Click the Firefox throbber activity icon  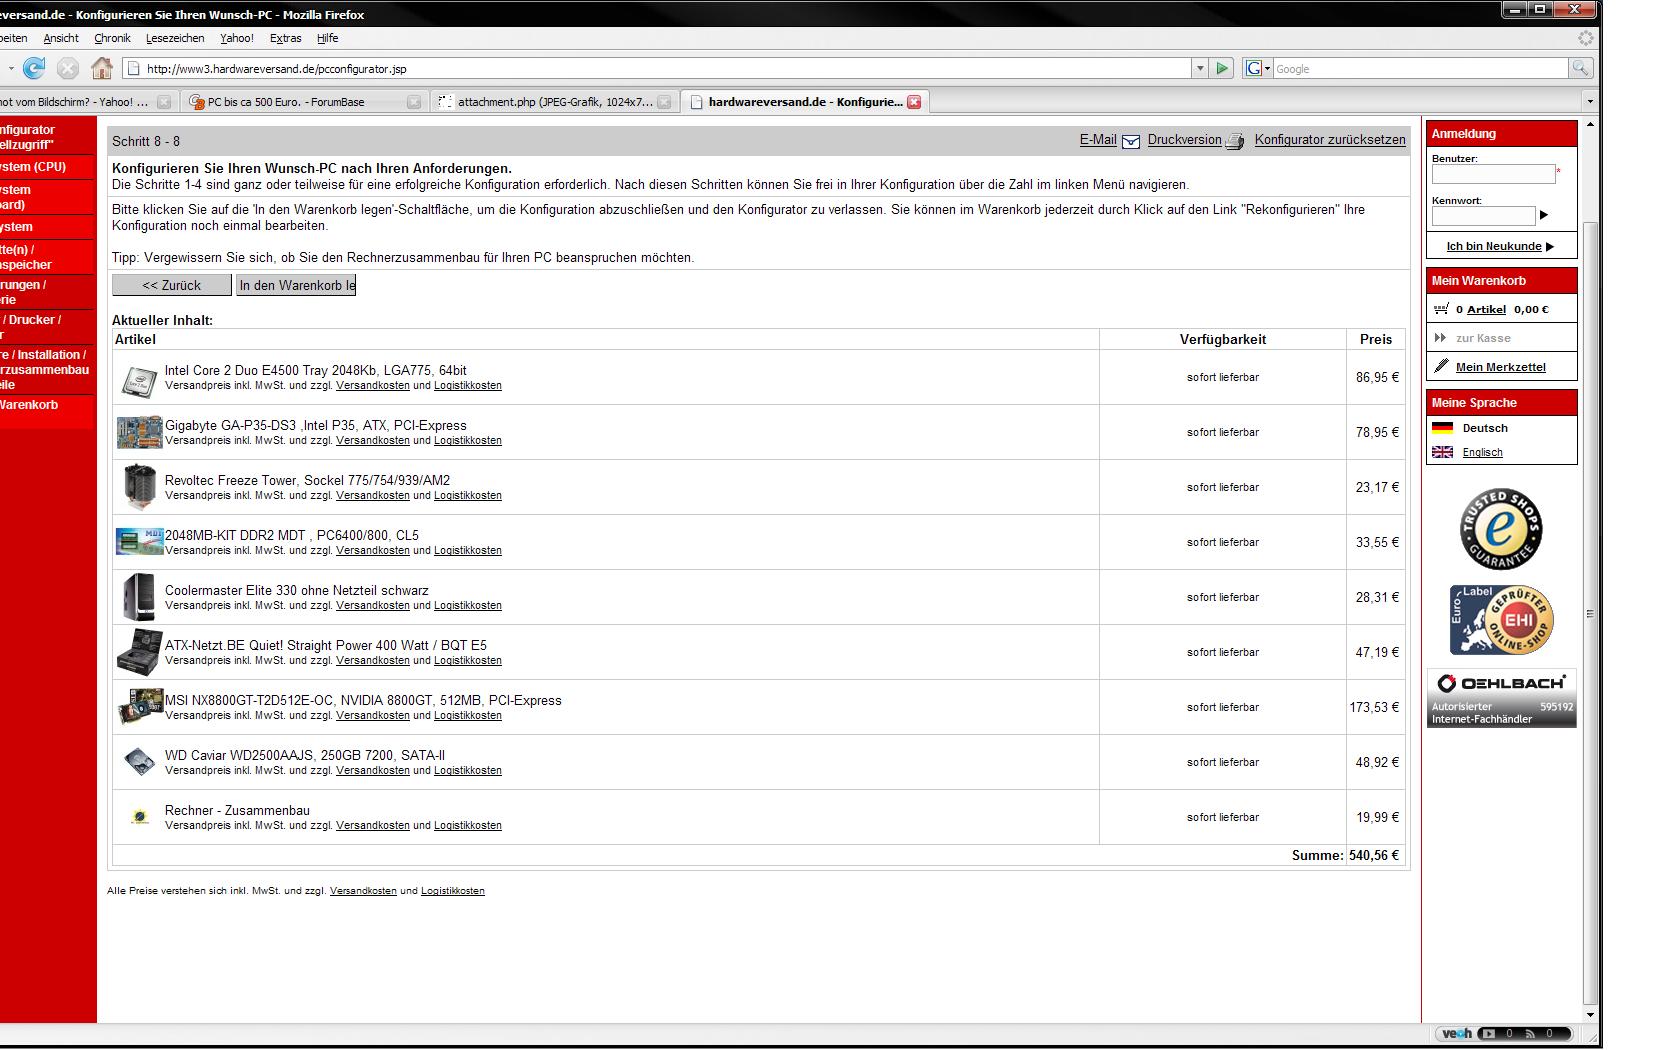pyautogui.click(x=1586, y=38)
